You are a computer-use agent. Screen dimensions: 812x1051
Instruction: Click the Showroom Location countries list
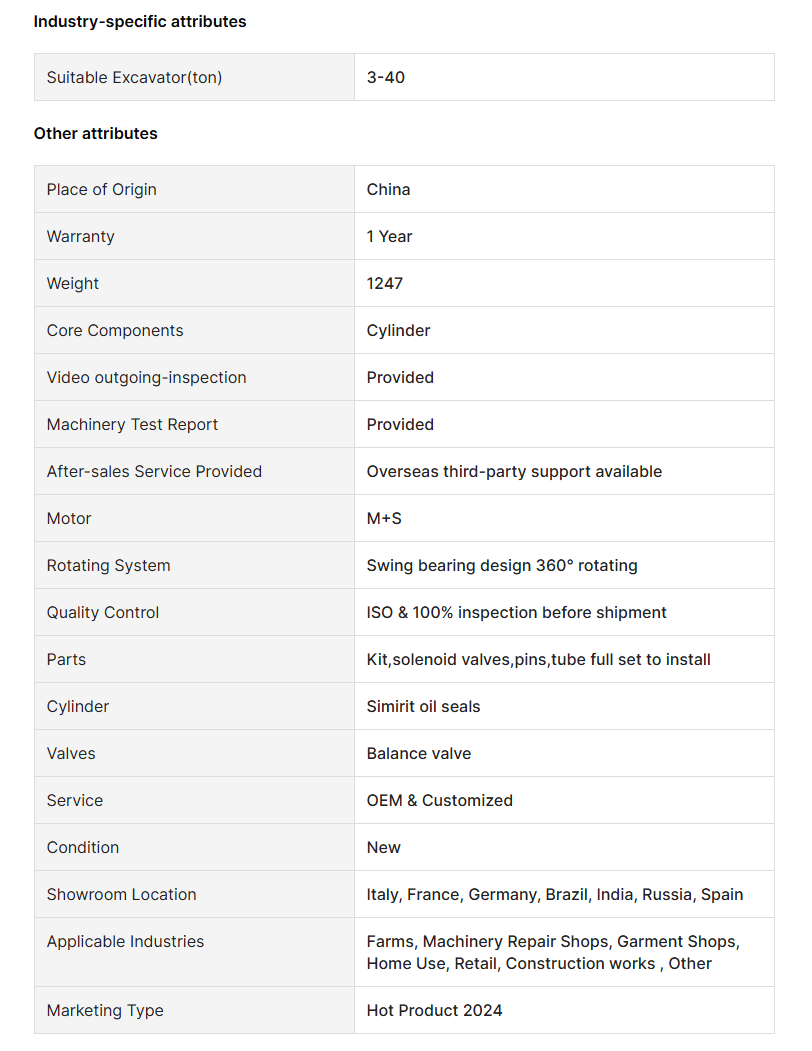[555, 894]
